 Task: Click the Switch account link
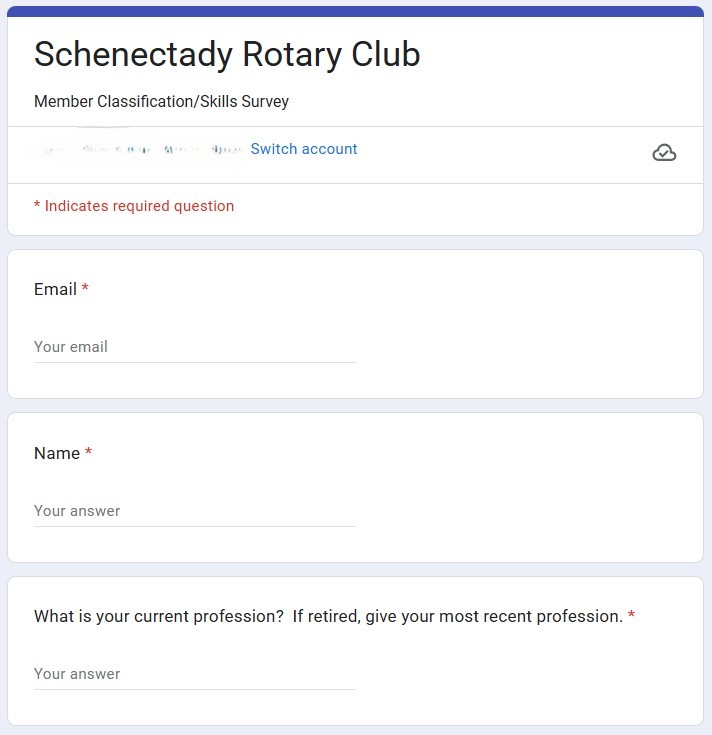(304, 149)
